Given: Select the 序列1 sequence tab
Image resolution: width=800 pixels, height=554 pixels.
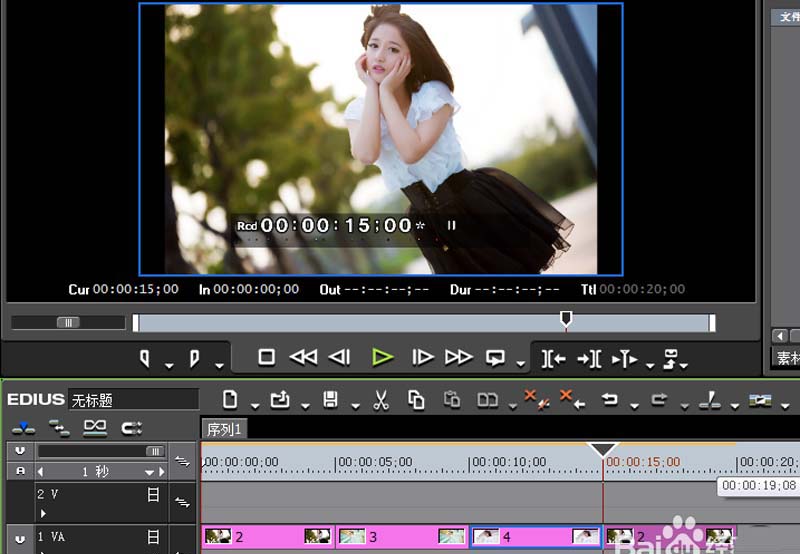Looking at the screenshot, I should coord(225,429).
